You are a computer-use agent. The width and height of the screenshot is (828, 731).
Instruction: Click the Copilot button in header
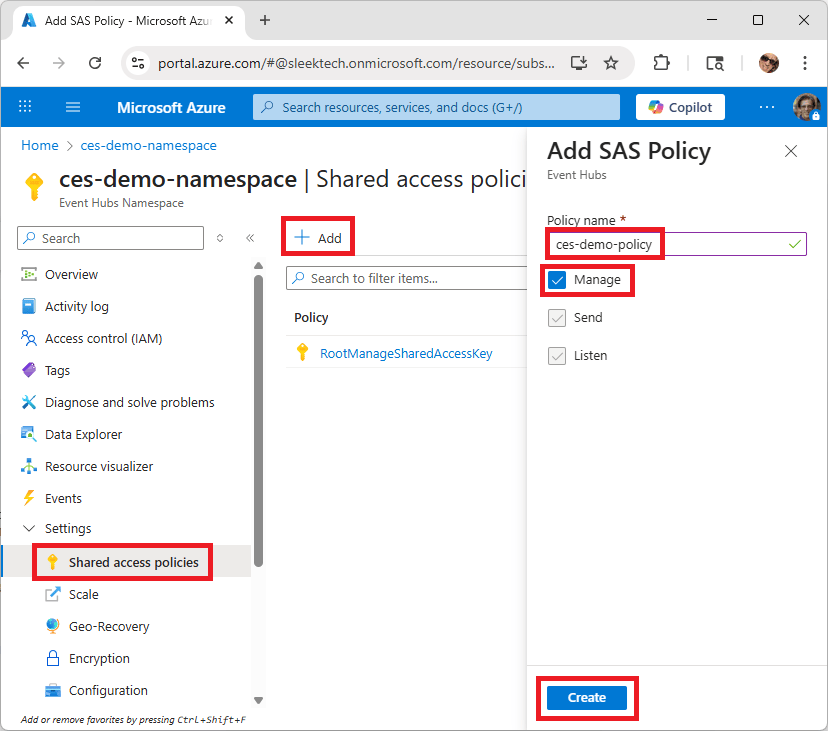pos(680,107)
